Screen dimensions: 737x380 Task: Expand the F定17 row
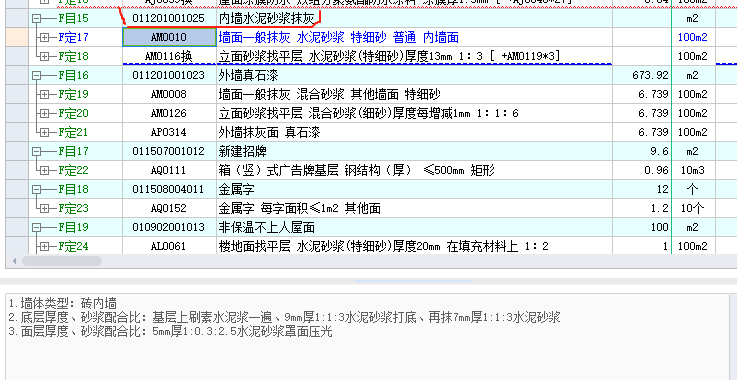[45, 38]
